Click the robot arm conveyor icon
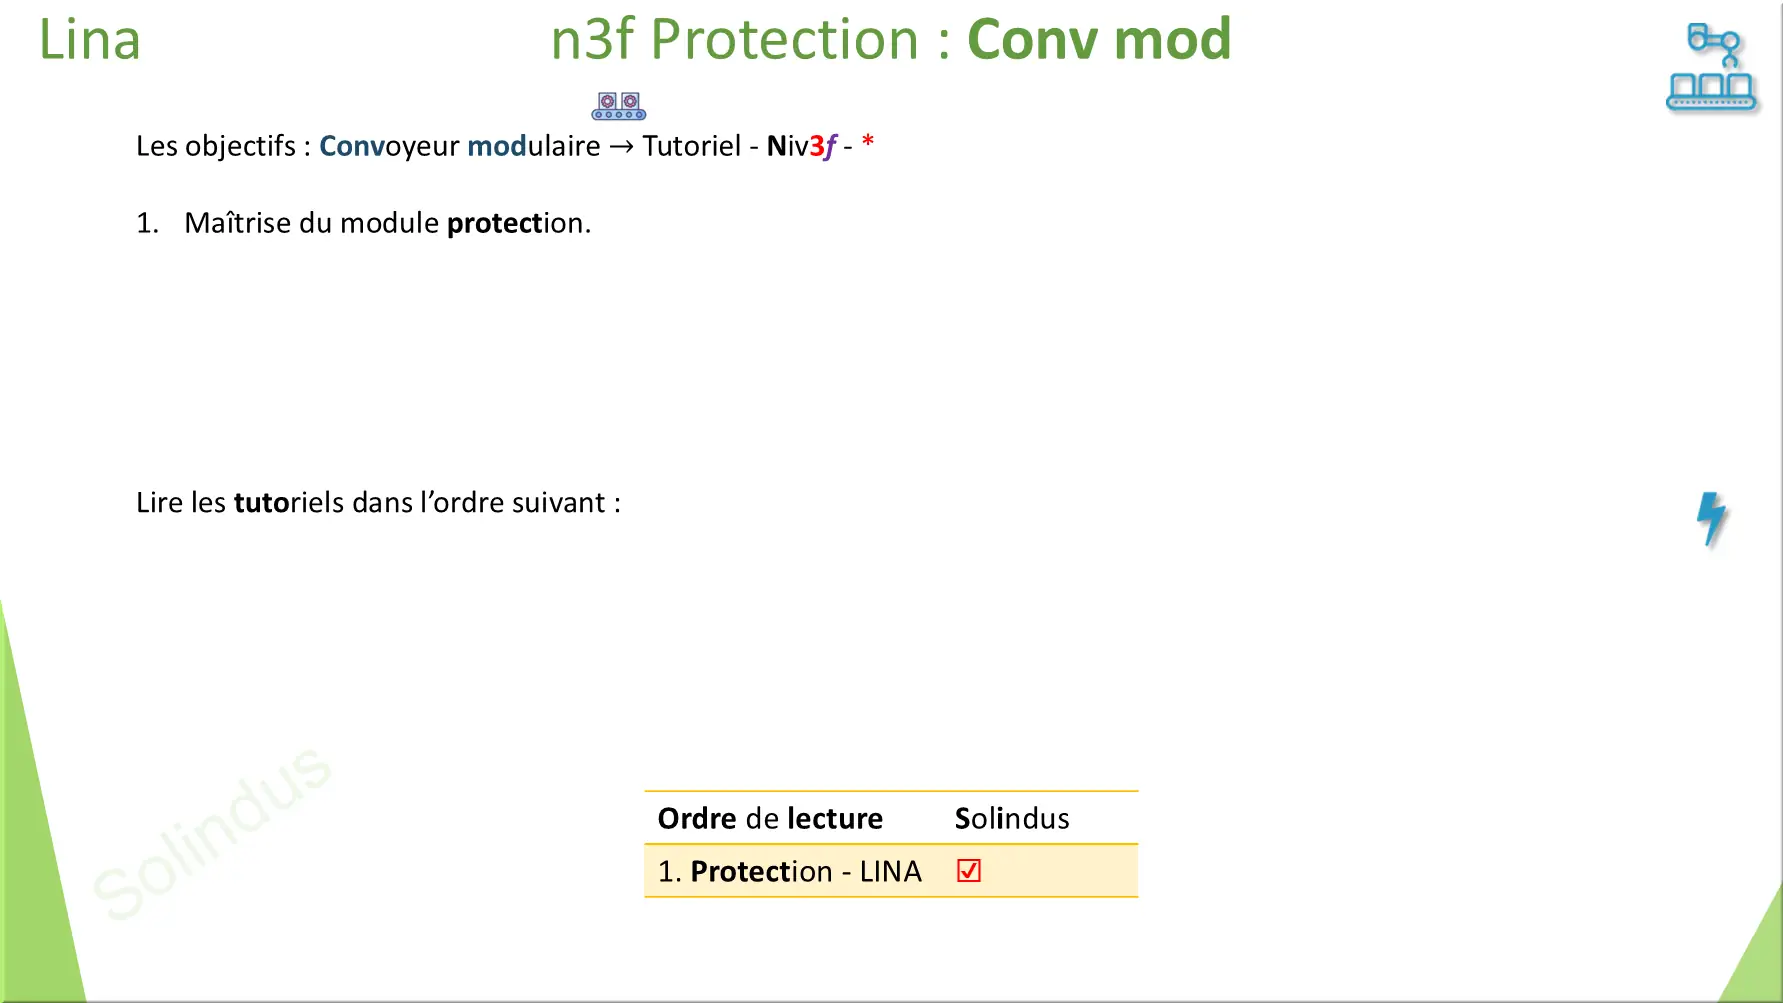 (1711, 67)
